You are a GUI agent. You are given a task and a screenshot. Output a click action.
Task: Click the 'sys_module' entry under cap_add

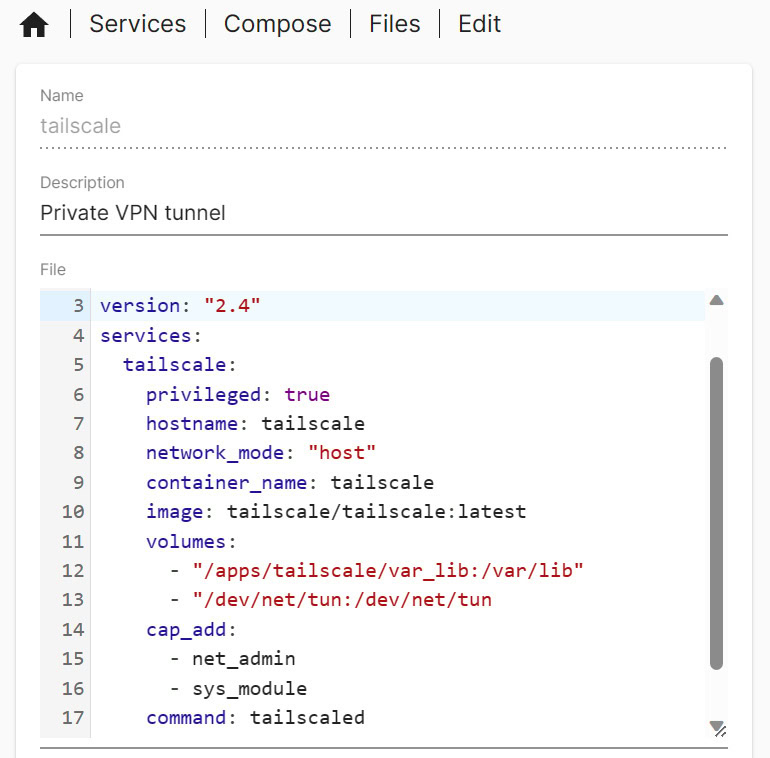click(249, 688)
